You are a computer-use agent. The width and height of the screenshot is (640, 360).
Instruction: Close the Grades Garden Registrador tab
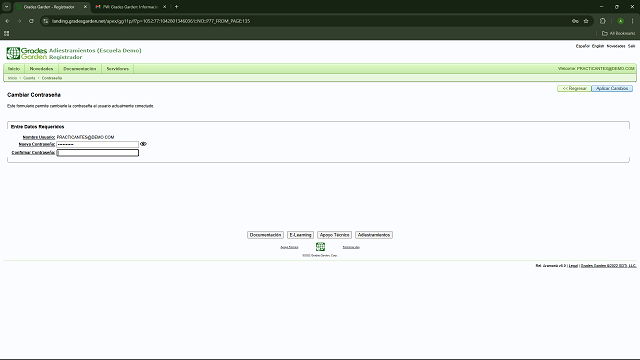point(85,7)
